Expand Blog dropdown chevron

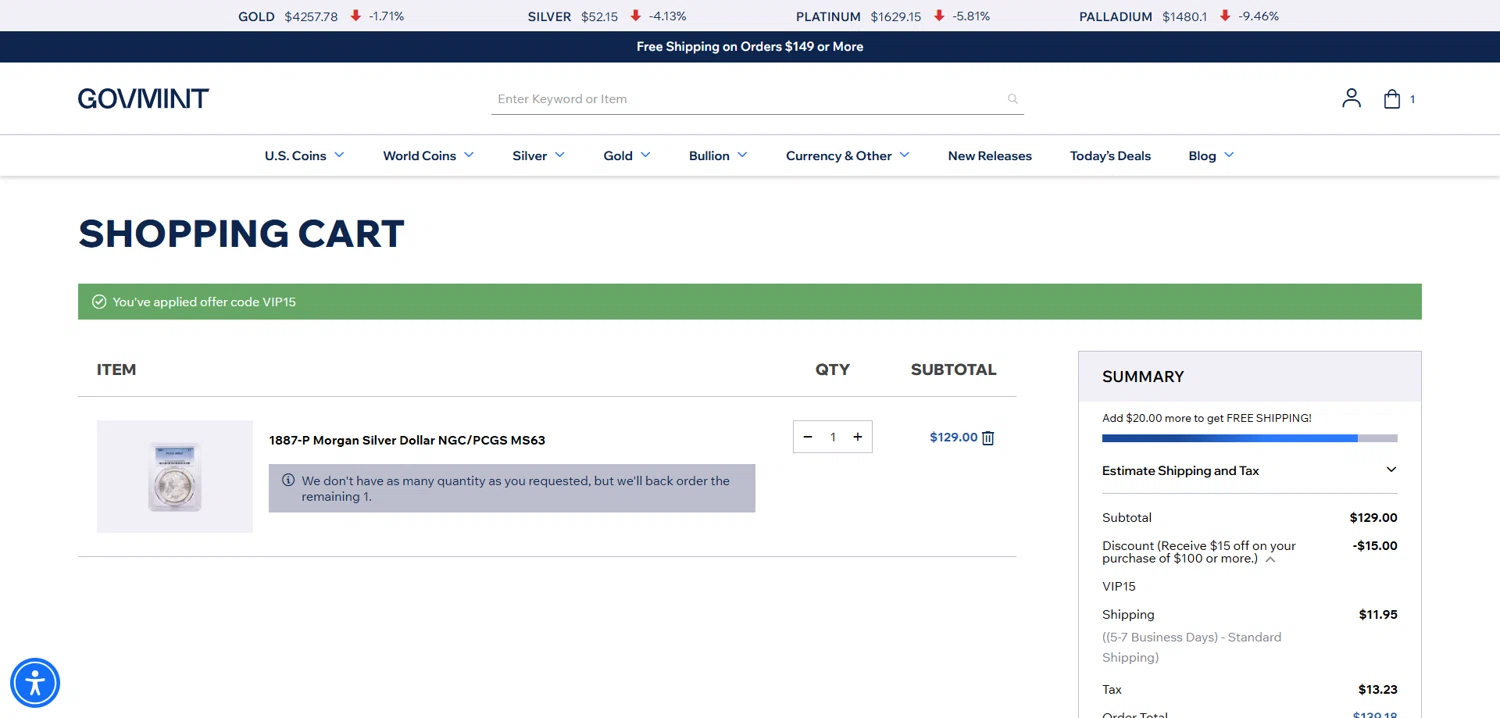(x=1229, y=155)
